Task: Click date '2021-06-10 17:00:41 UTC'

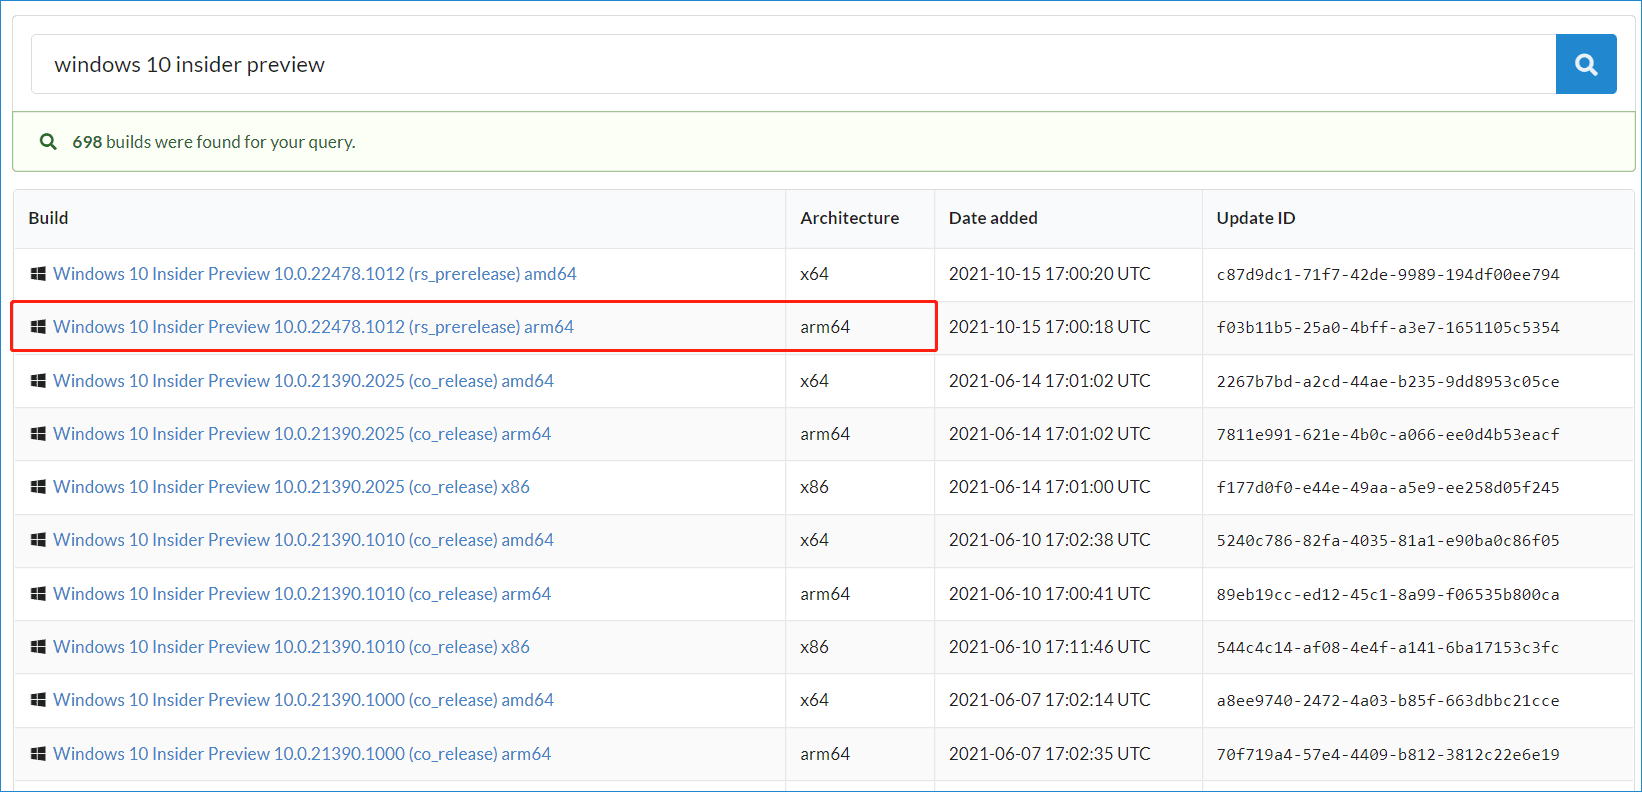Action: [x=1050, y=594]
